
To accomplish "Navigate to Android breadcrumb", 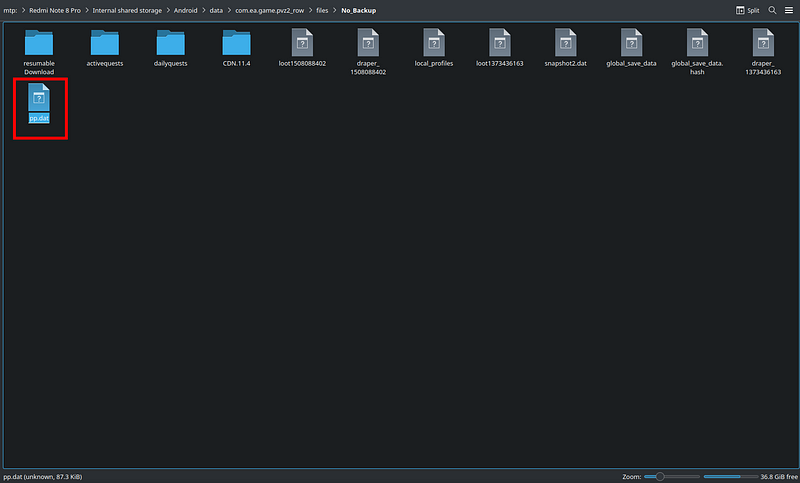I will tap(186, 10).
